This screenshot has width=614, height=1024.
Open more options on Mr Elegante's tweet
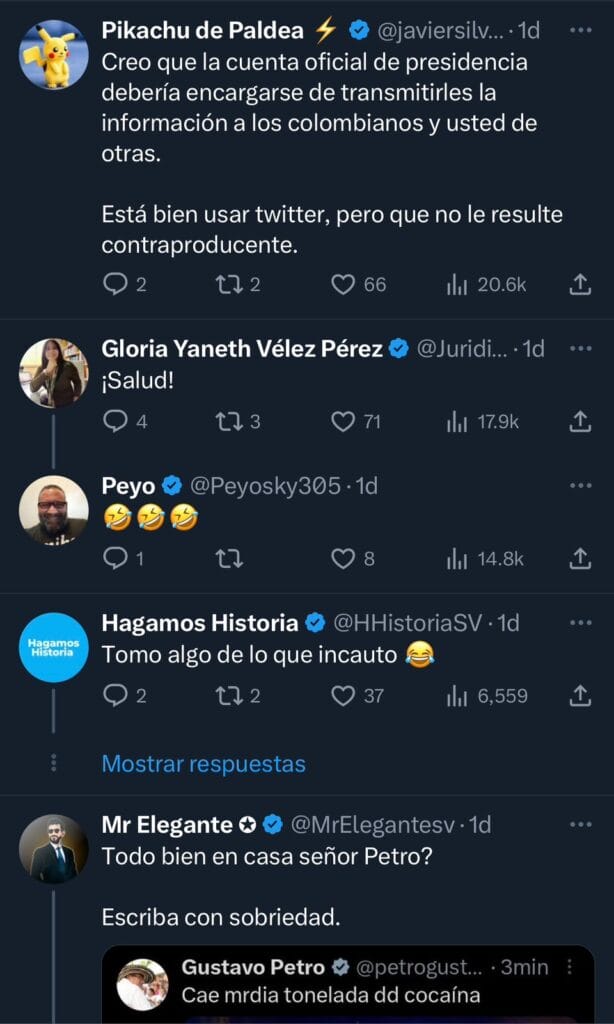coord(580,825)
